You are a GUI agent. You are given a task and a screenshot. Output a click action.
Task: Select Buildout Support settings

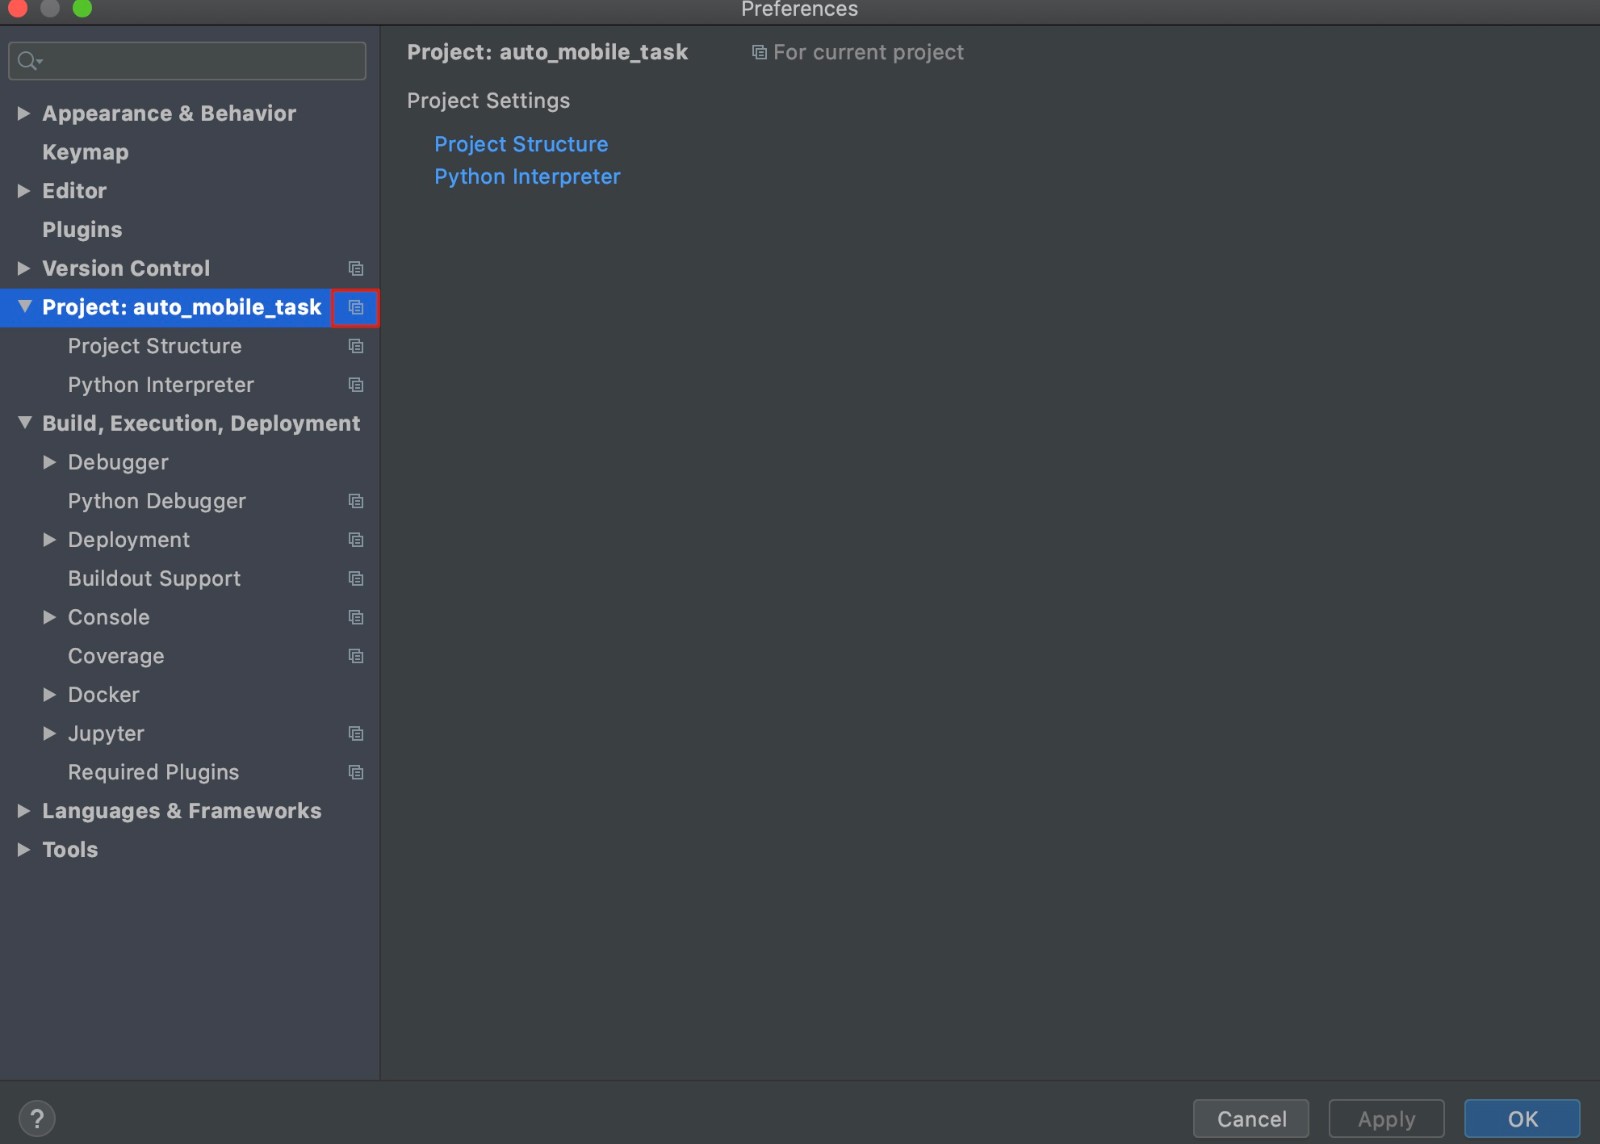(x=154, y=579)
